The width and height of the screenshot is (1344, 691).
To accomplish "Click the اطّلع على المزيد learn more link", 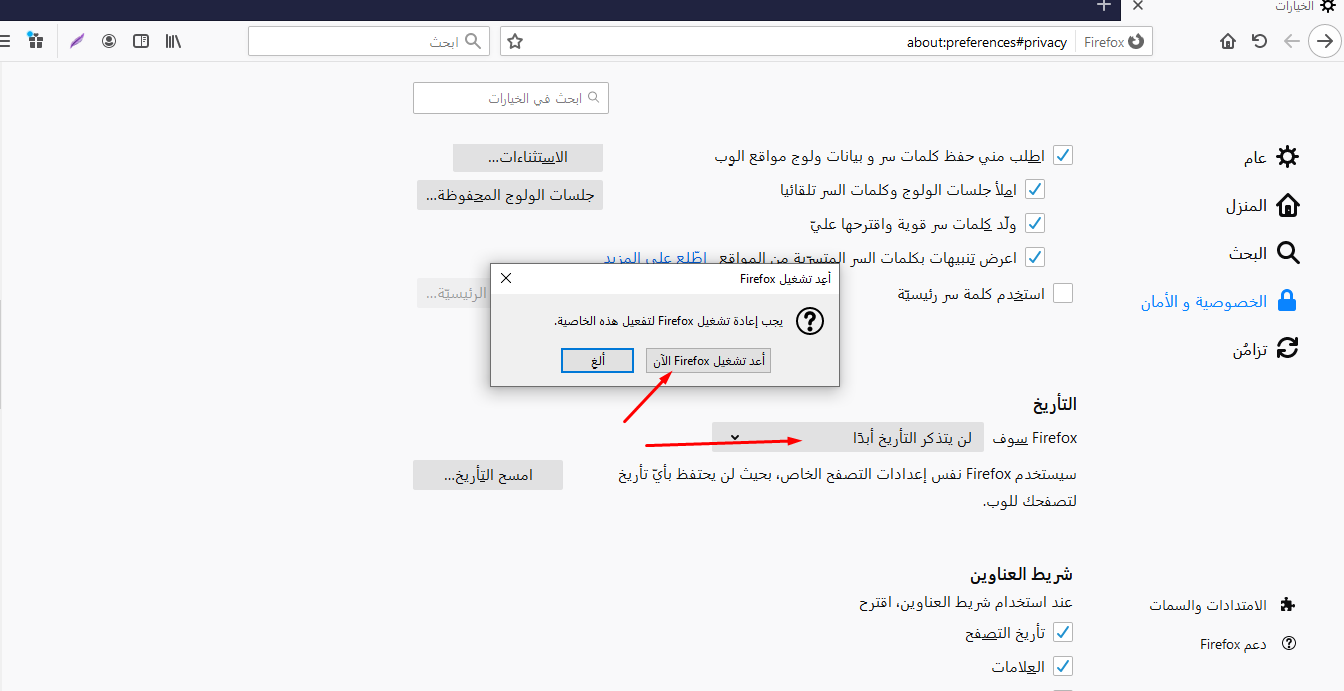I will [654, 257].
